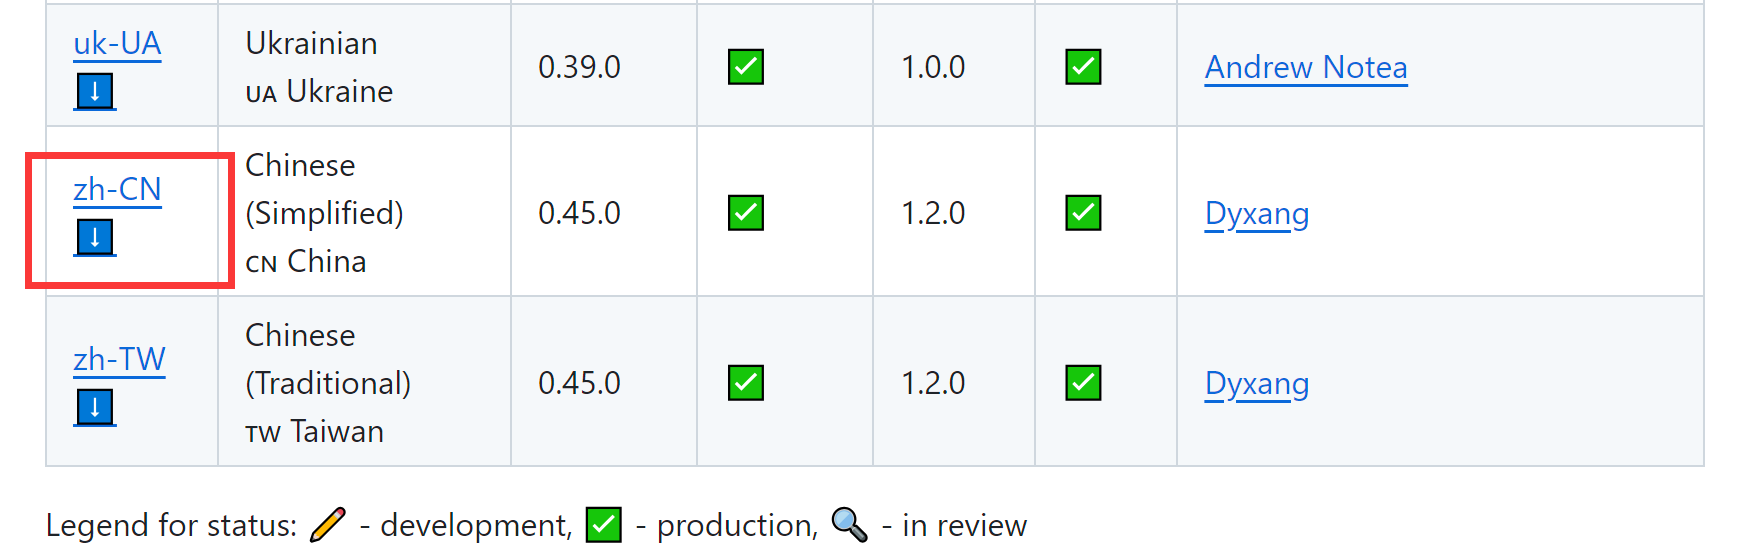Click the download arrow icon under zh-TW

point(95,408)
